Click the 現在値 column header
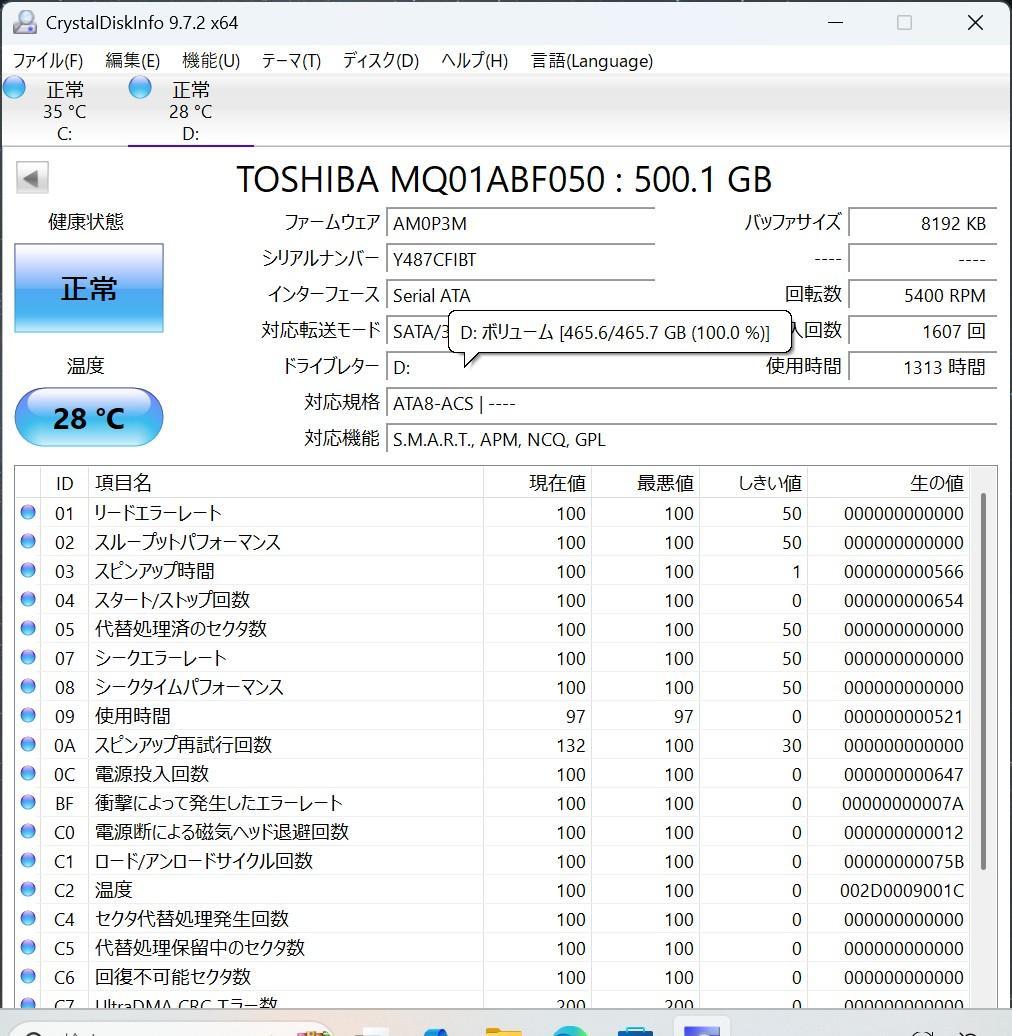 point(537,483)
